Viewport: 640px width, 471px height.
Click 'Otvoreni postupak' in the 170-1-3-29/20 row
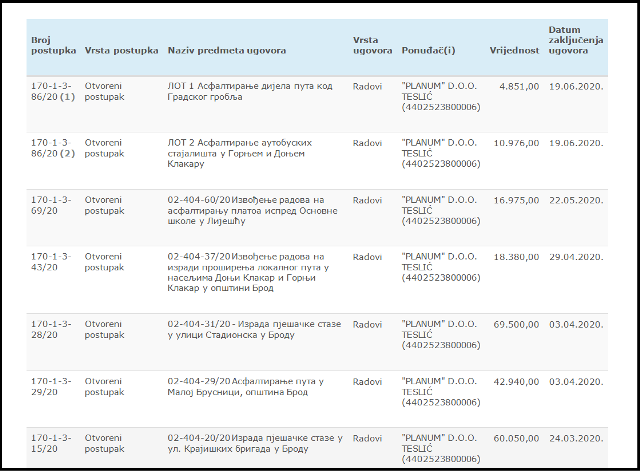tap(104, 387)
